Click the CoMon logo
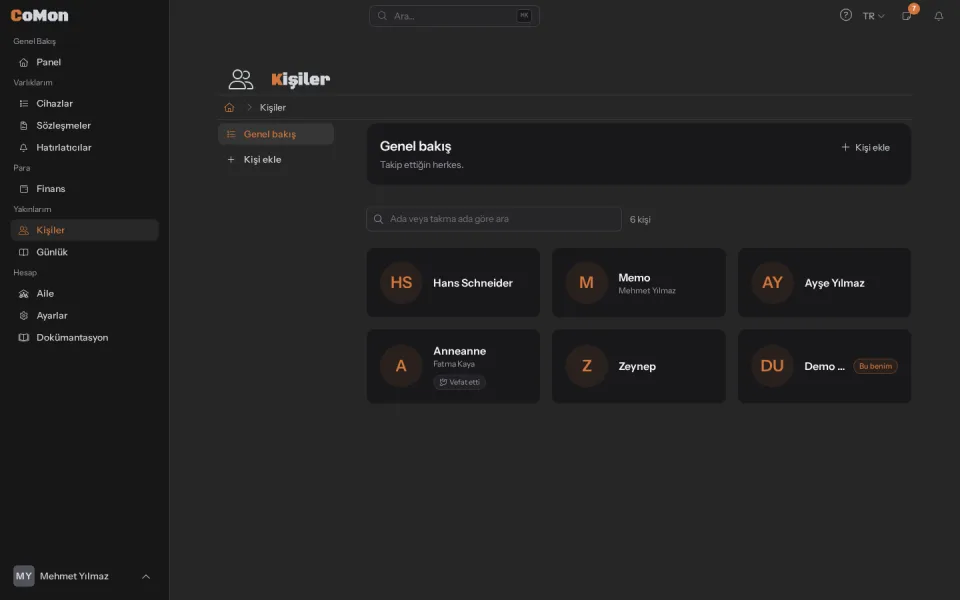960x600 pixels. click(39, 15)
